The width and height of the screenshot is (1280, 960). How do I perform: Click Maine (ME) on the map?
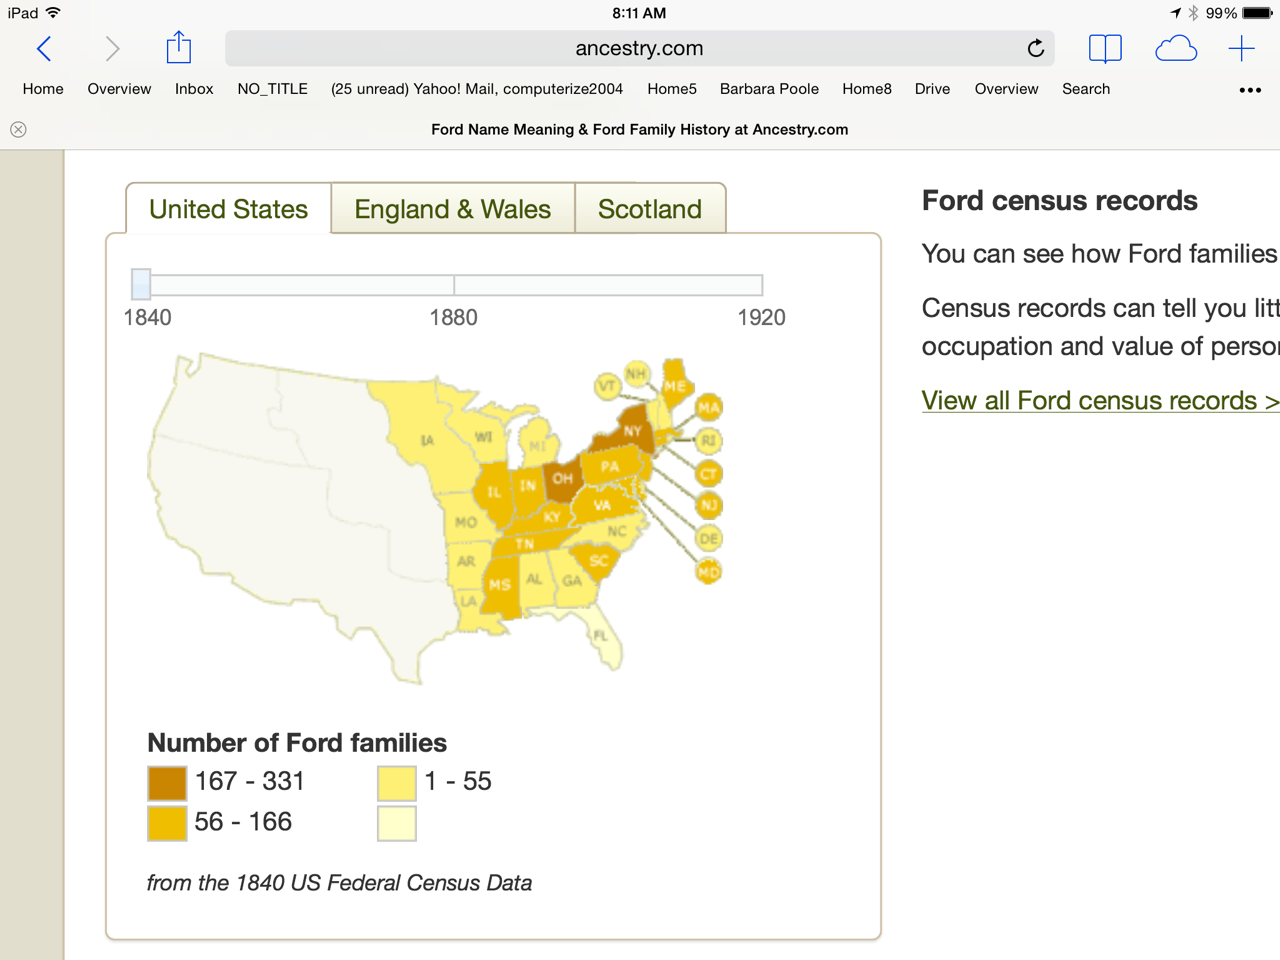click(x=675, y=385)
